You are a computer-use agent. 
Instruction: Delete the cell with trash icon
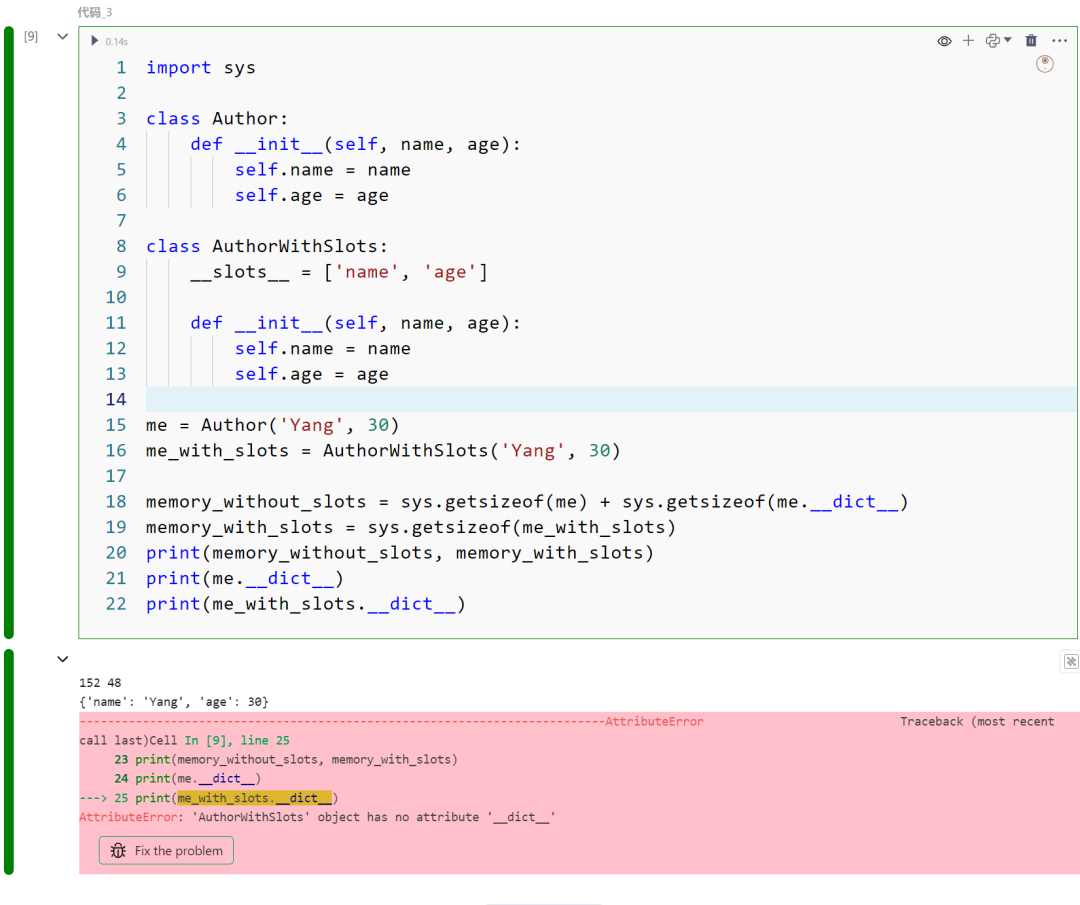point(1031,41)
